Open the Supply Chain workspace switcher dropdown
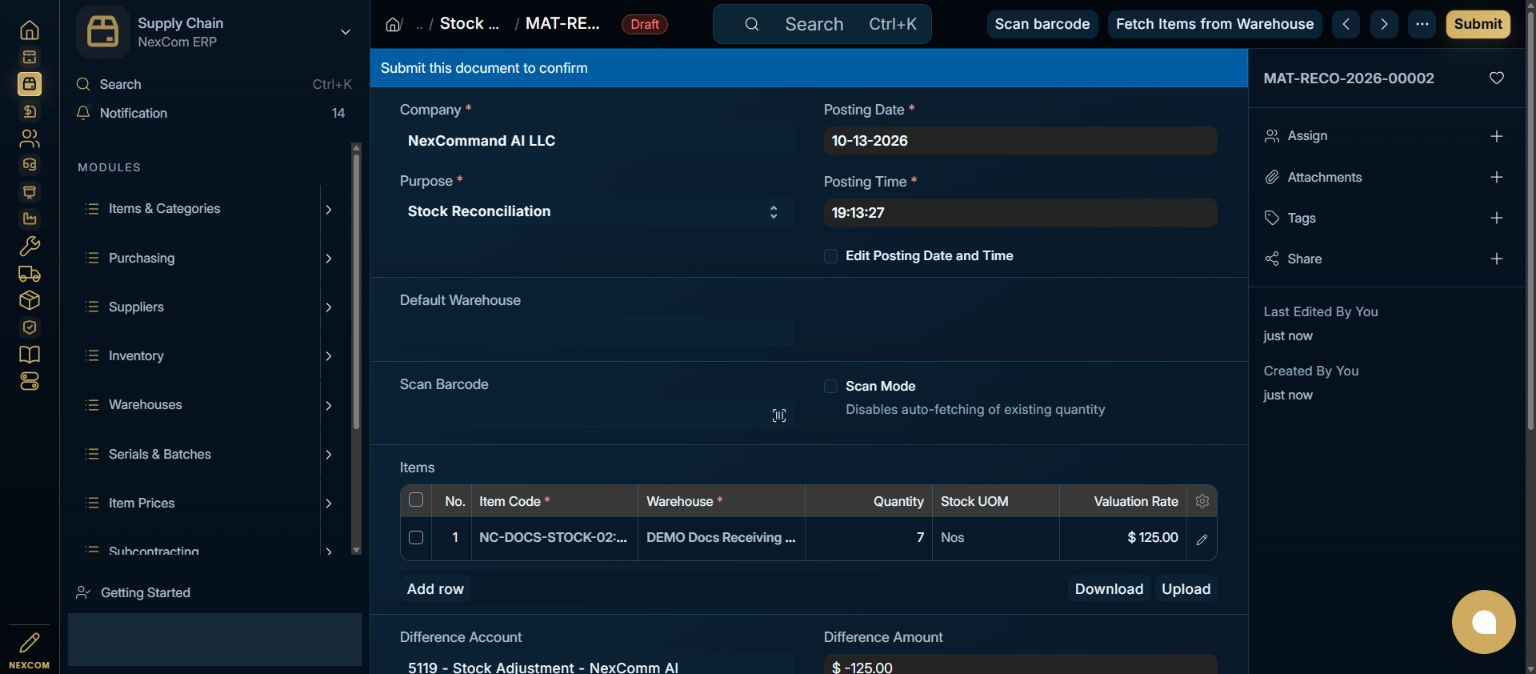 click(345, 32)
